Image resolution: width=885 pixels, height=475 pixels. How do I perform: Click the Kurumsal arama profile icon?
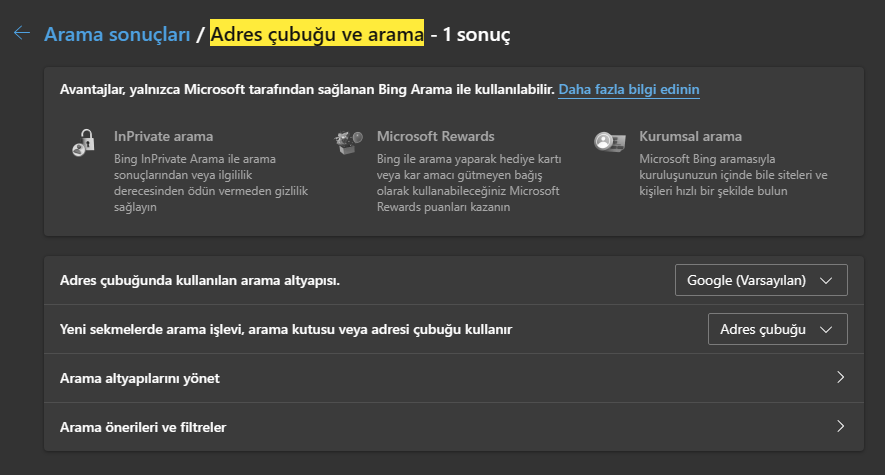610,141
